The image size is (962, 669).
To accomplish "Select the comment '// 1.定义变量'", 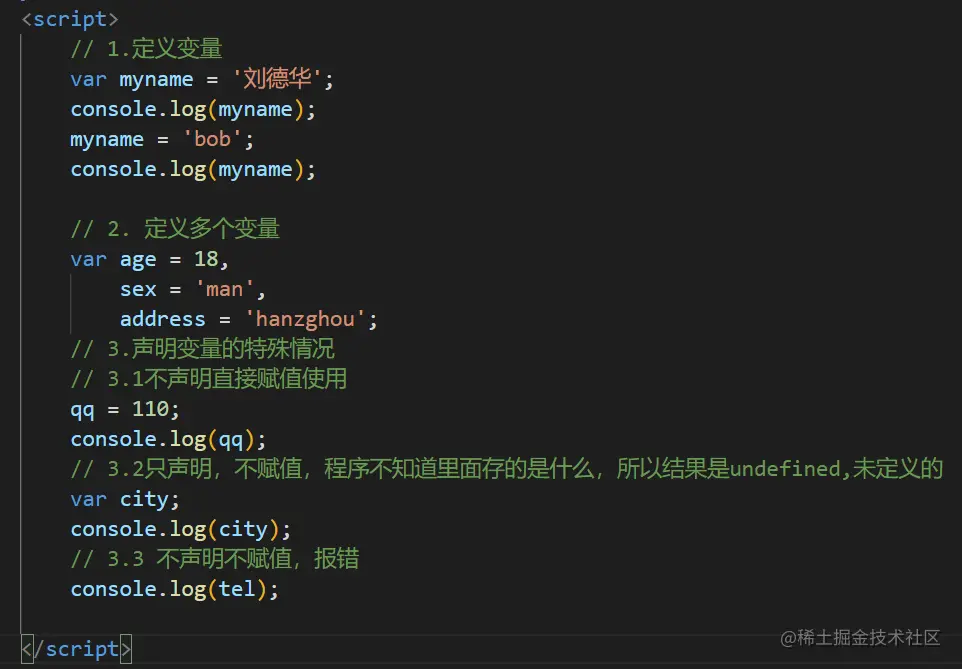I will 146,49.
